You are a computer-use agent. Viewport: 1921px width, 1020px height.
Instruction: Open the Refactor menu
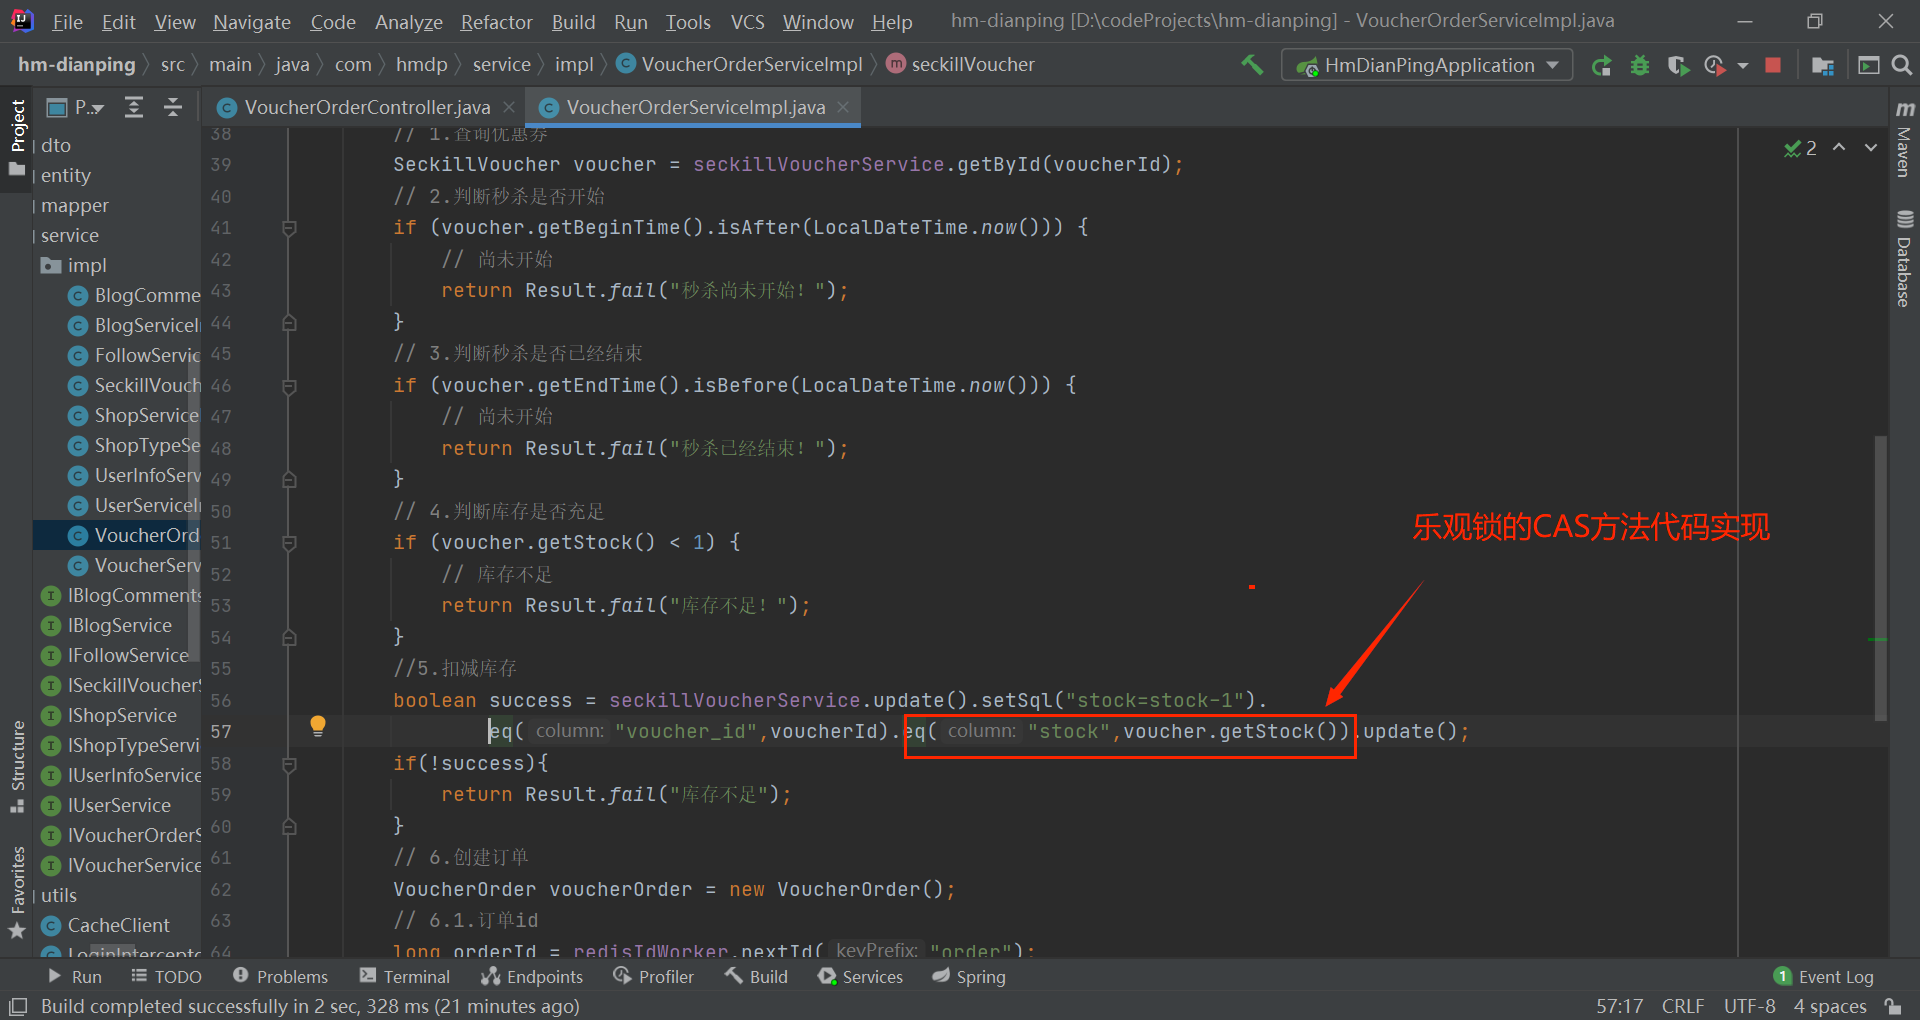[496, 22]
